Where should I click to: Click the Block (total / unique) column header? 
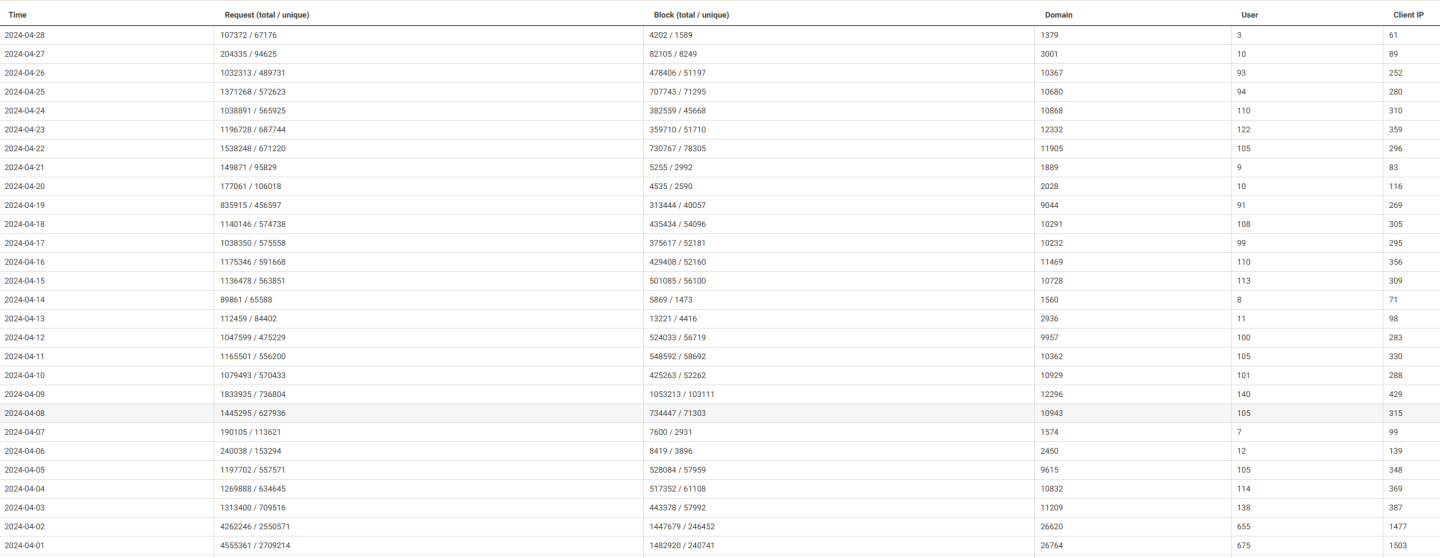tap(691, 15)
